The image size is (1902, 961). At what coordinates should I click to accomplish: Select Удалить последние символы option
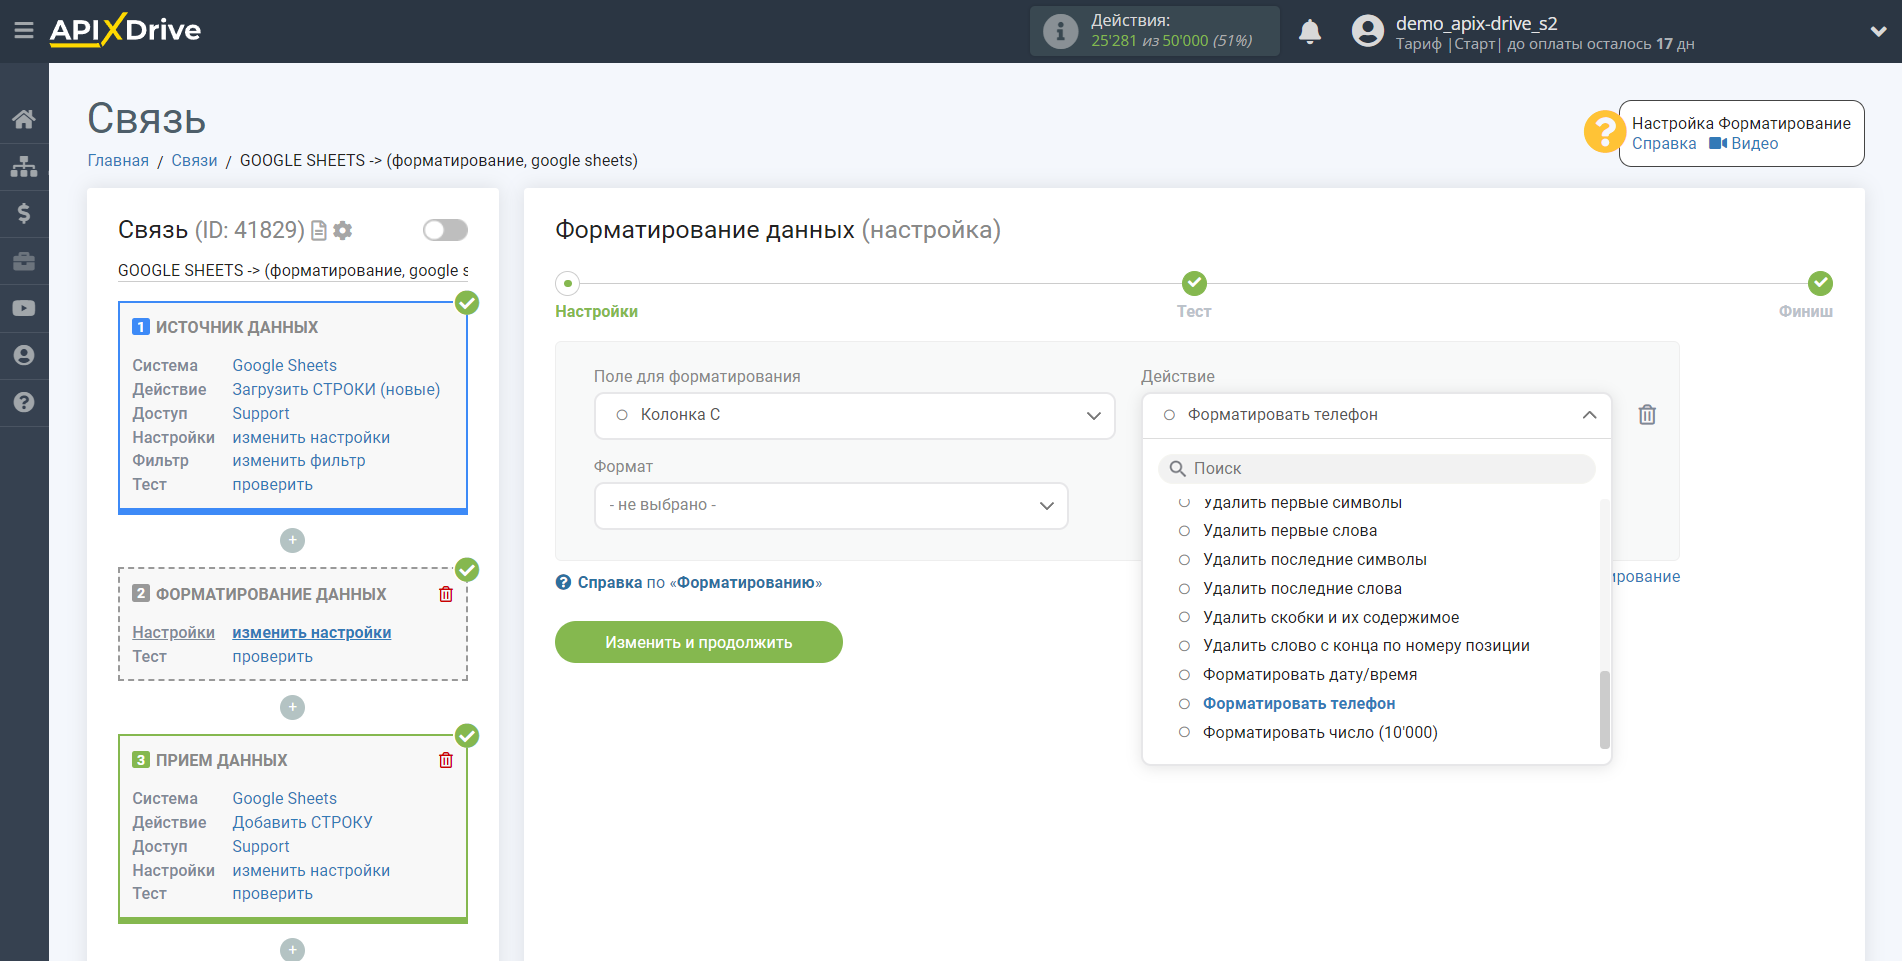pyautogui.click(x=1315, y=560)
